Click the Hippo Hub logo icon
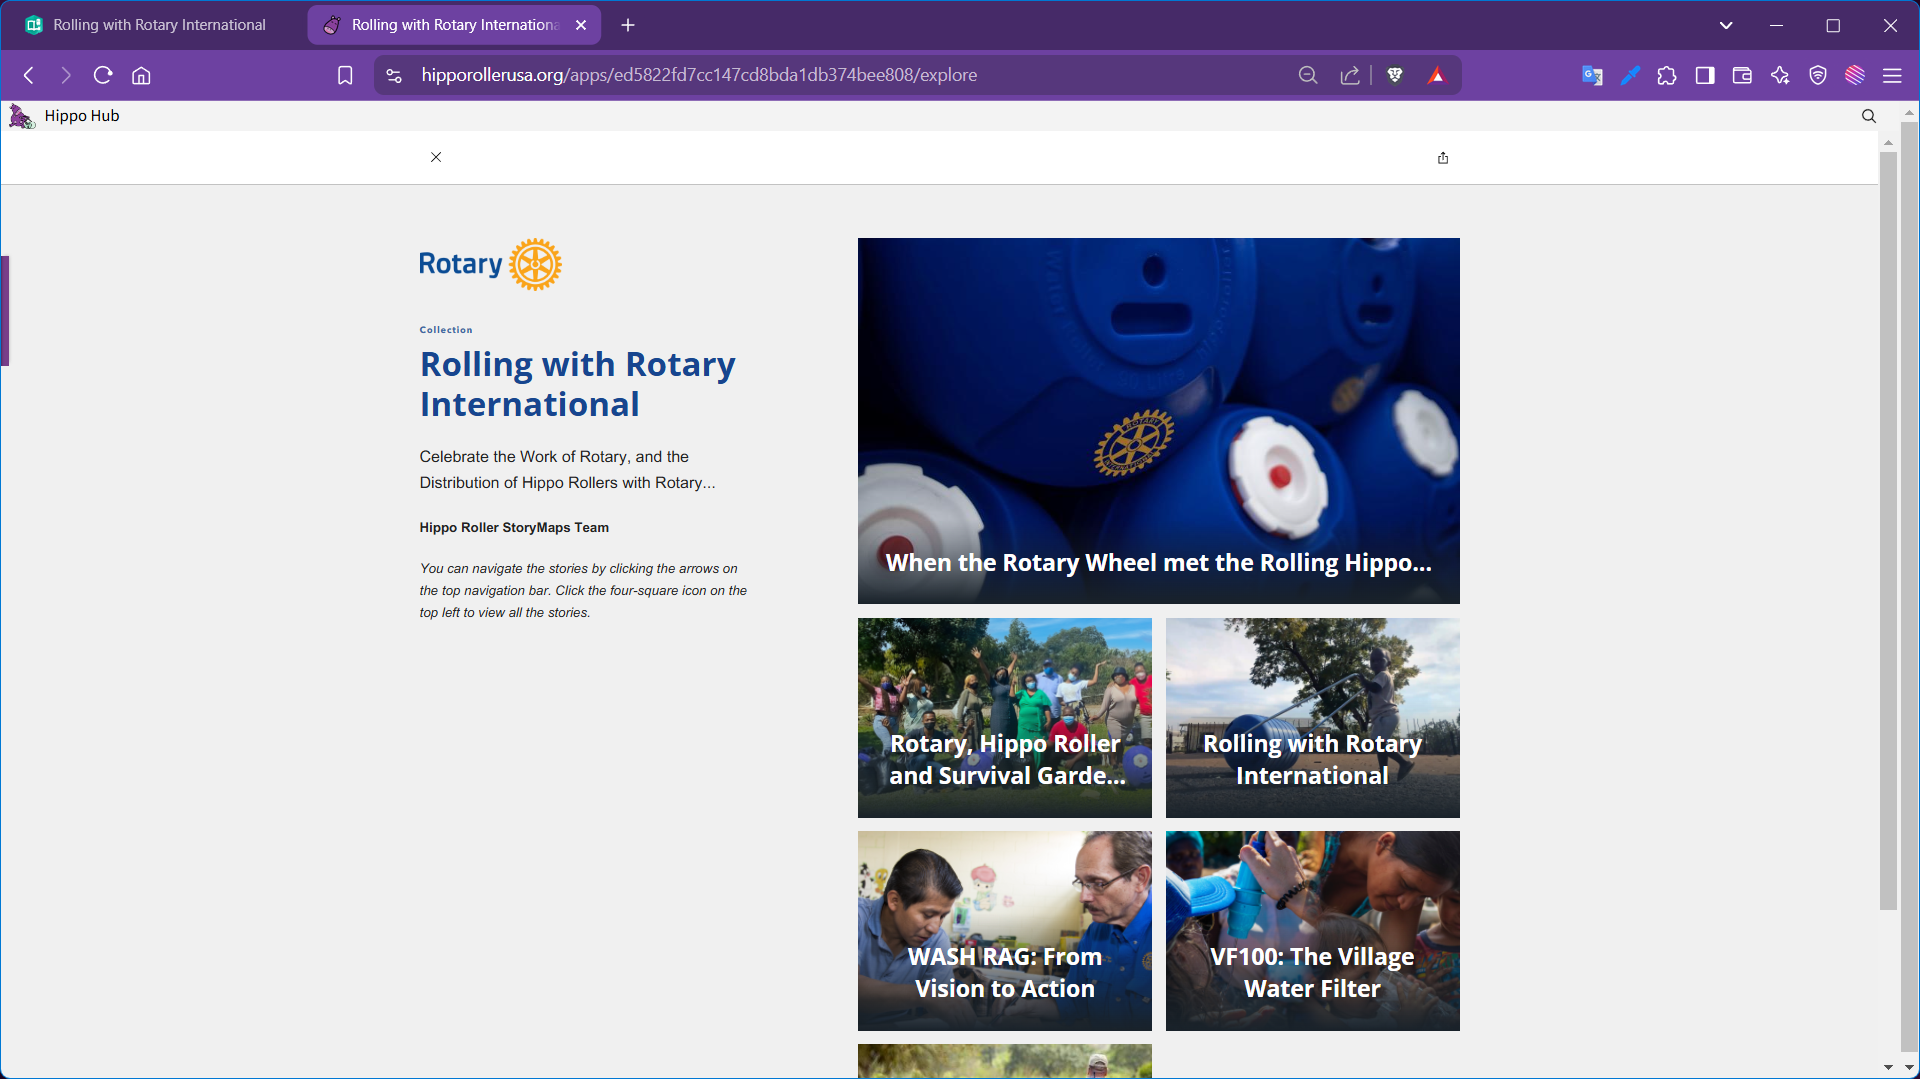The height and width of the screenshot is (1079, 1920). tap(21, 116)
